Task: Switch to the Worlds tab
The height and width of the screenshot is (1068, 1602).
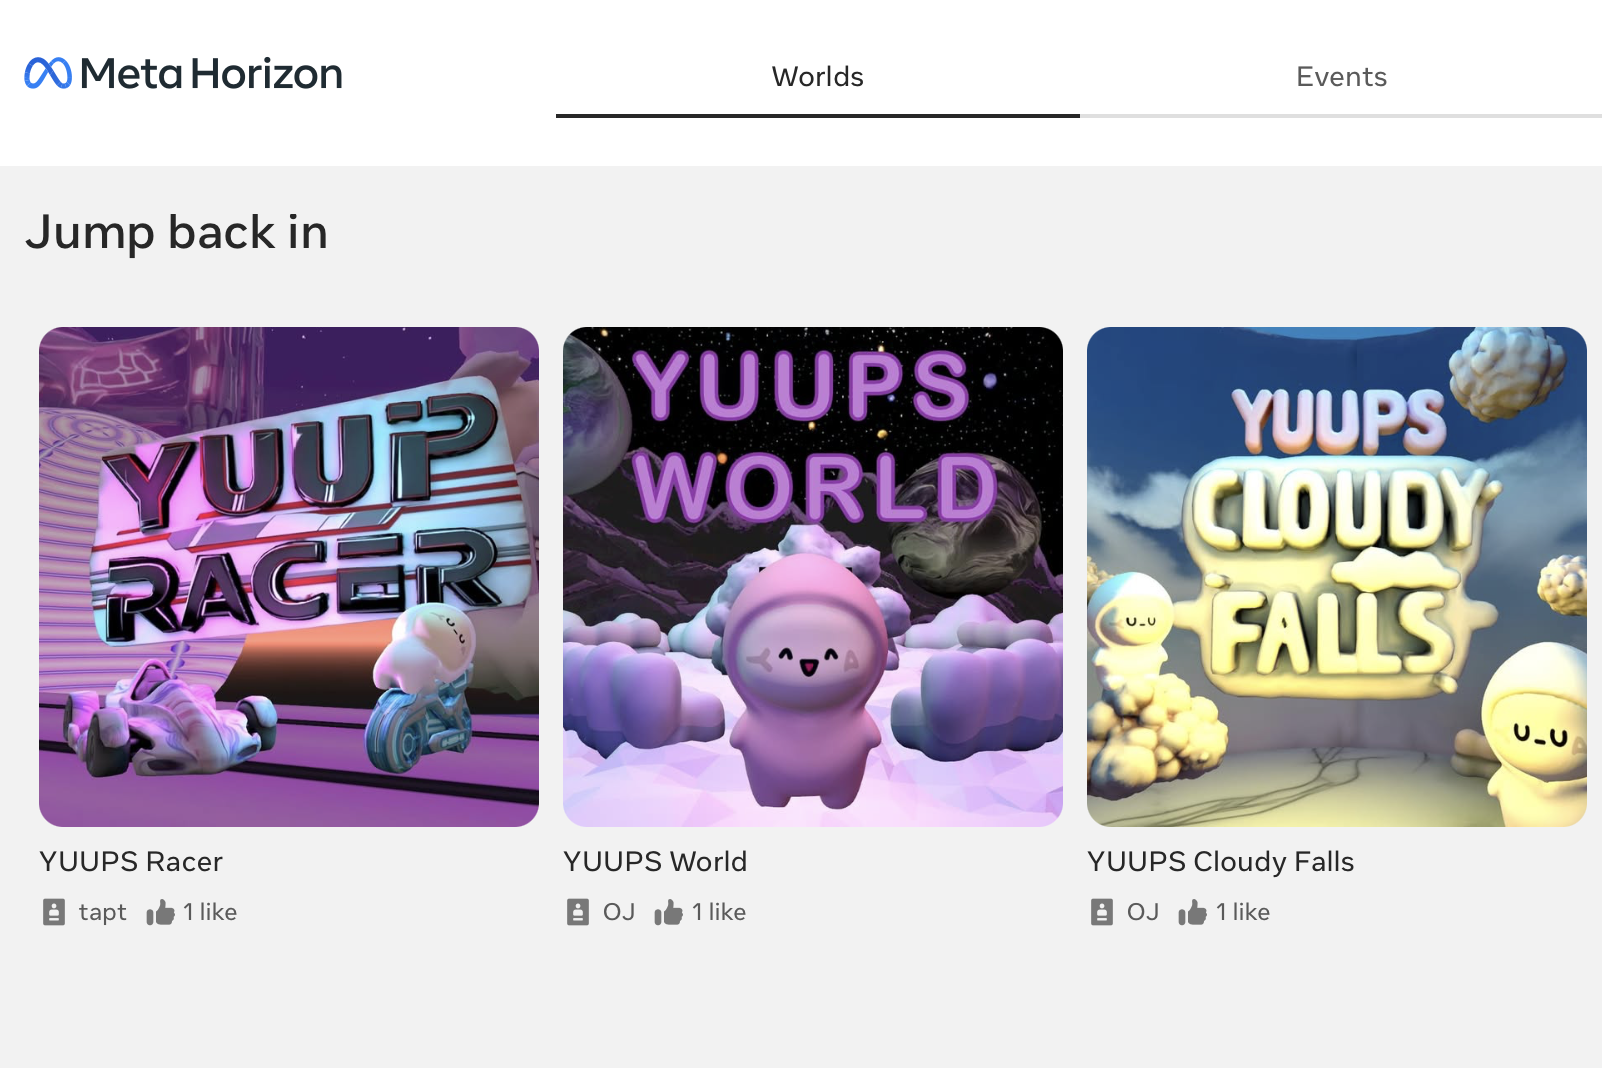Action: click(818, 77)
